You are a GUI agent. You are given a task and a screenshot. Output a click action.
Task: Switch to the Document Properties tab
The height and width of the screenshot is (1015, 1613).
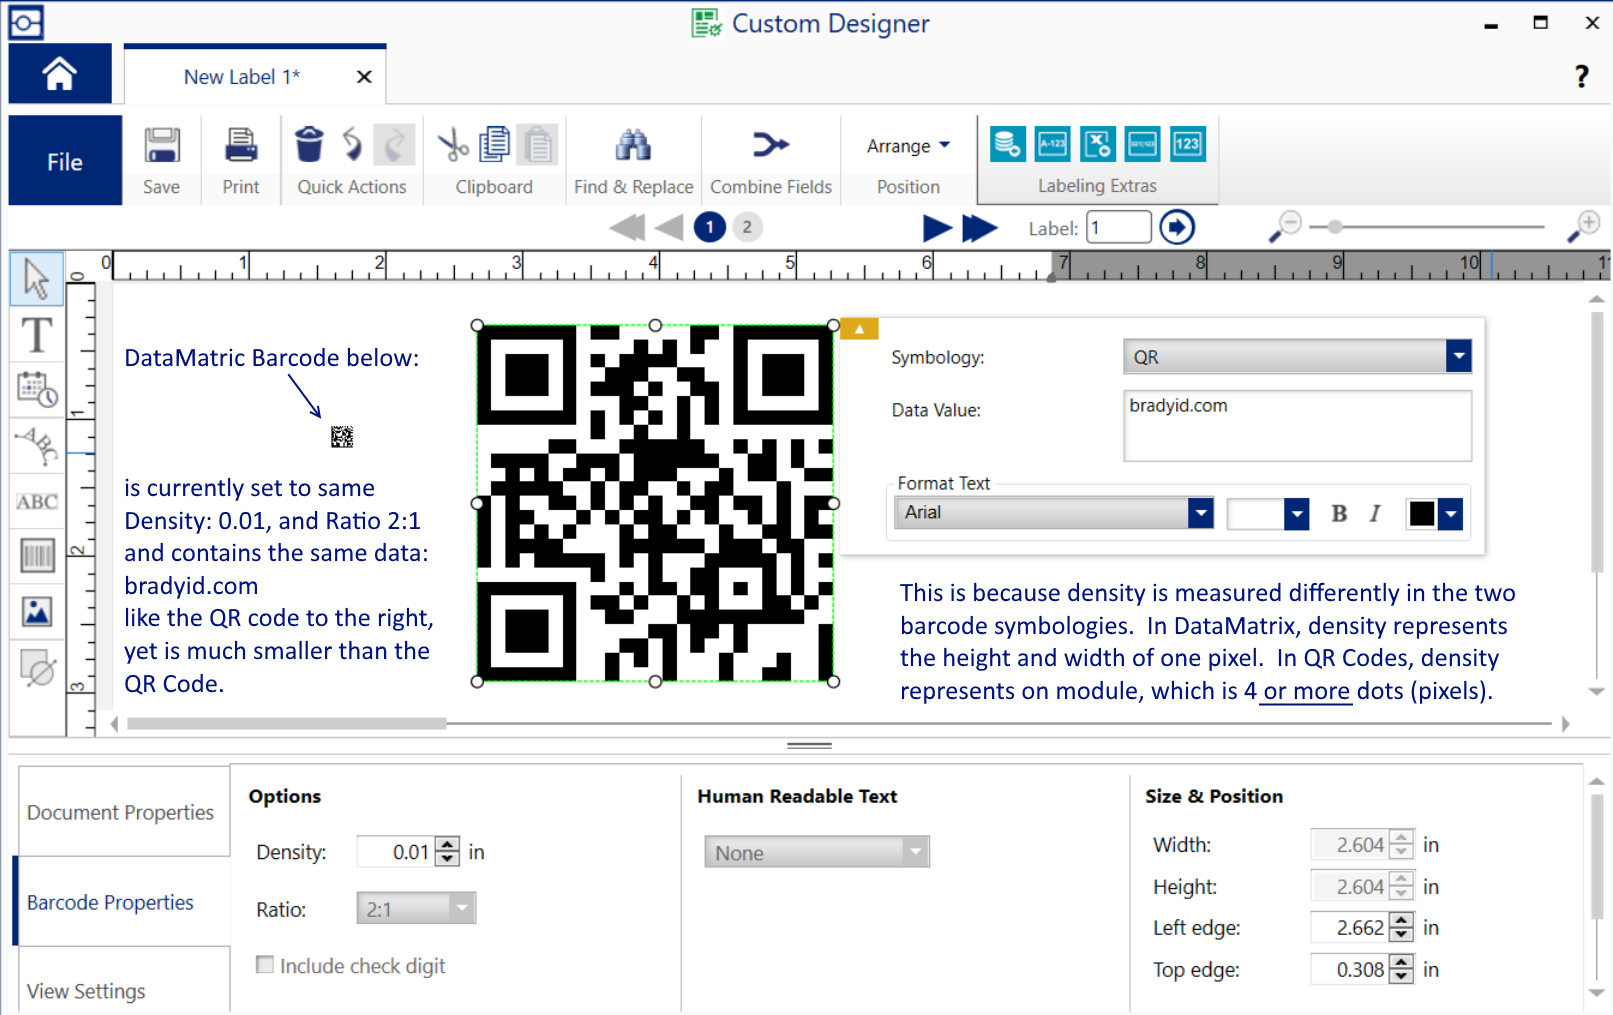[x=120, y=812]
